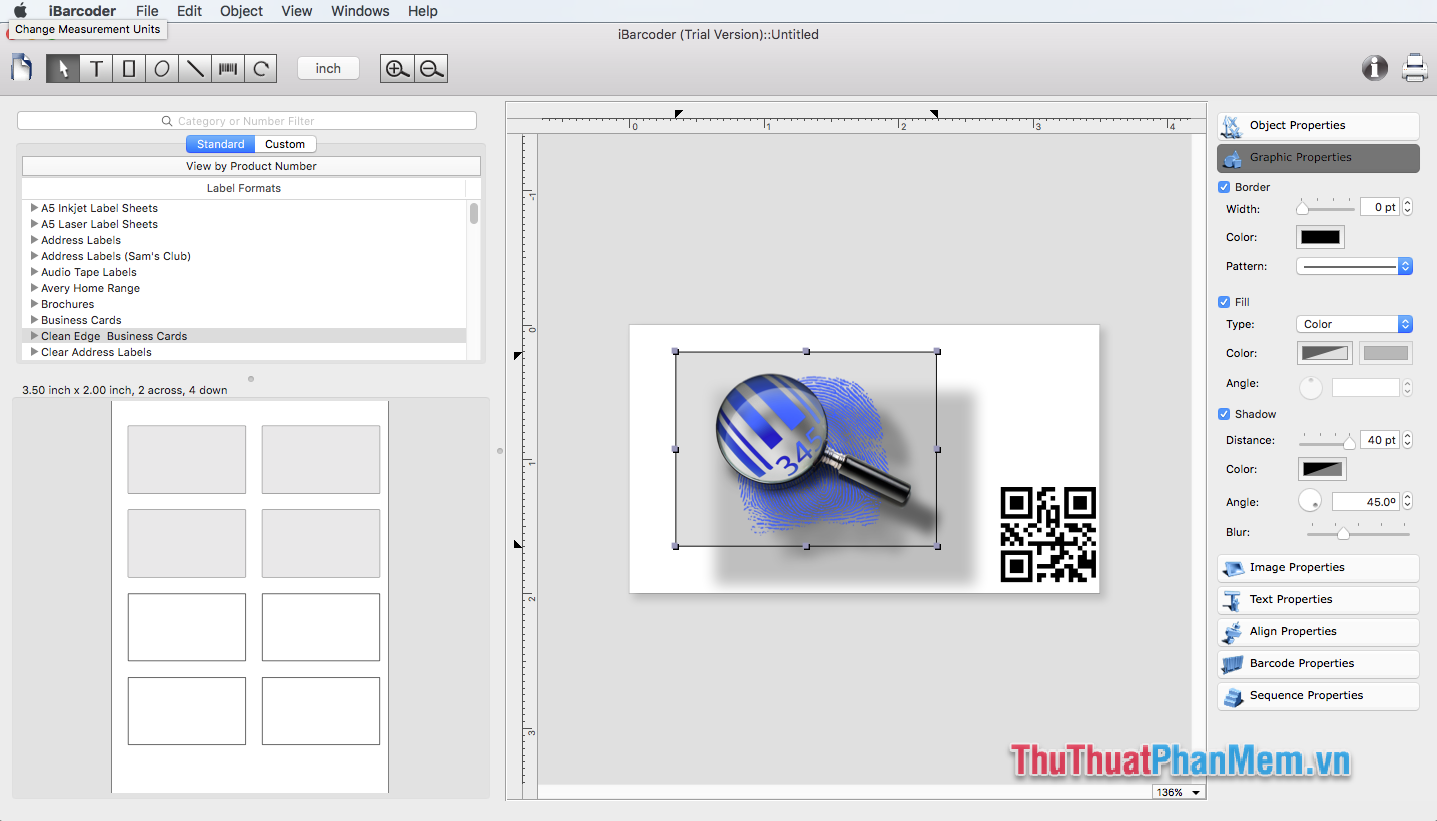Image resolution: width=1437 pixels, height=821 pixels.
Task: Select the Line tool
Action: (x=195, y=68)
